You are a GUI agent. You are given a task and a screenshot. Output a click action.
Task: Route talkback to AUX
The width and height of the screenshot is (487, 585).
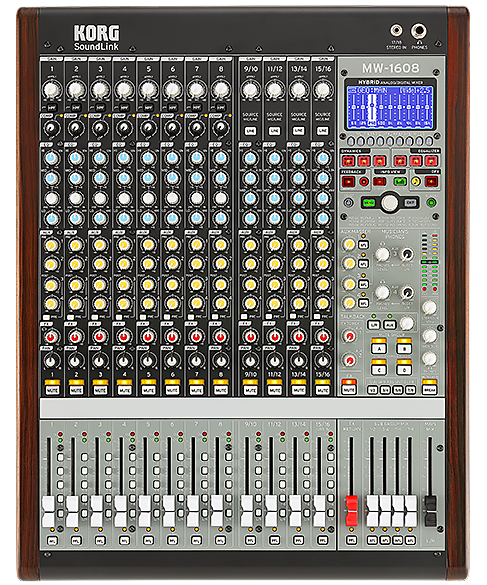(x=390, y=325)
